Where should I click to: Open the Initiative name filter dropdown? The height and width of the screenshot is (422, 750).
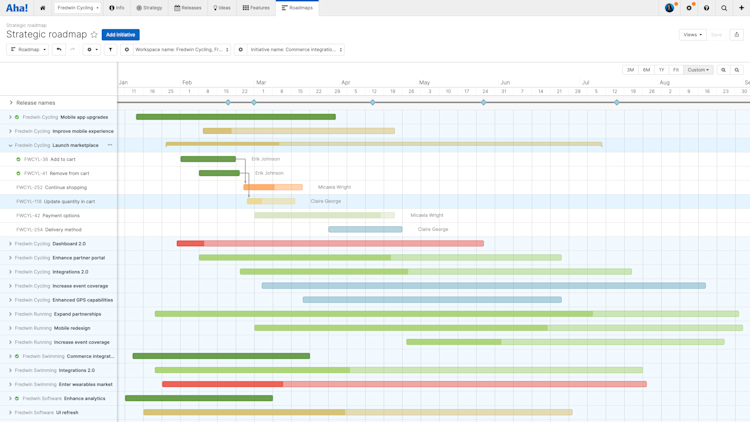(296, 49)
